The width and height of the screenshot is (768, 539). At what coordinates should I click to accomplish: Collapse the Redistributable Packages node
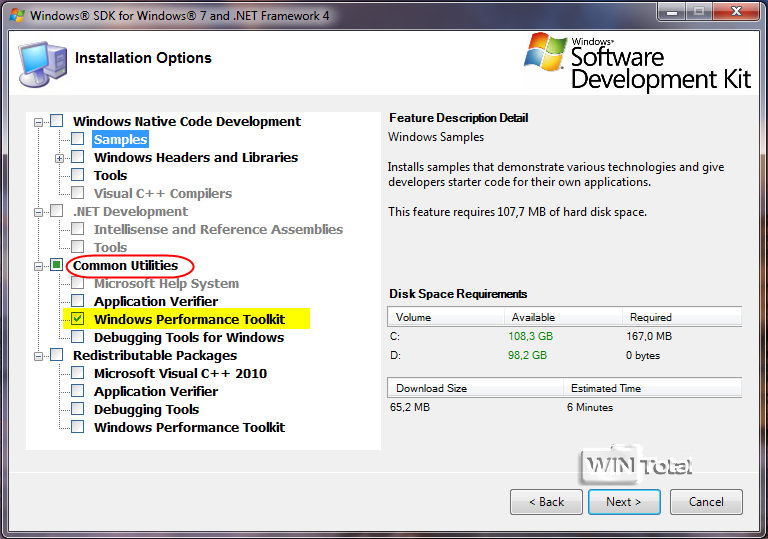(x=38, y=356)
